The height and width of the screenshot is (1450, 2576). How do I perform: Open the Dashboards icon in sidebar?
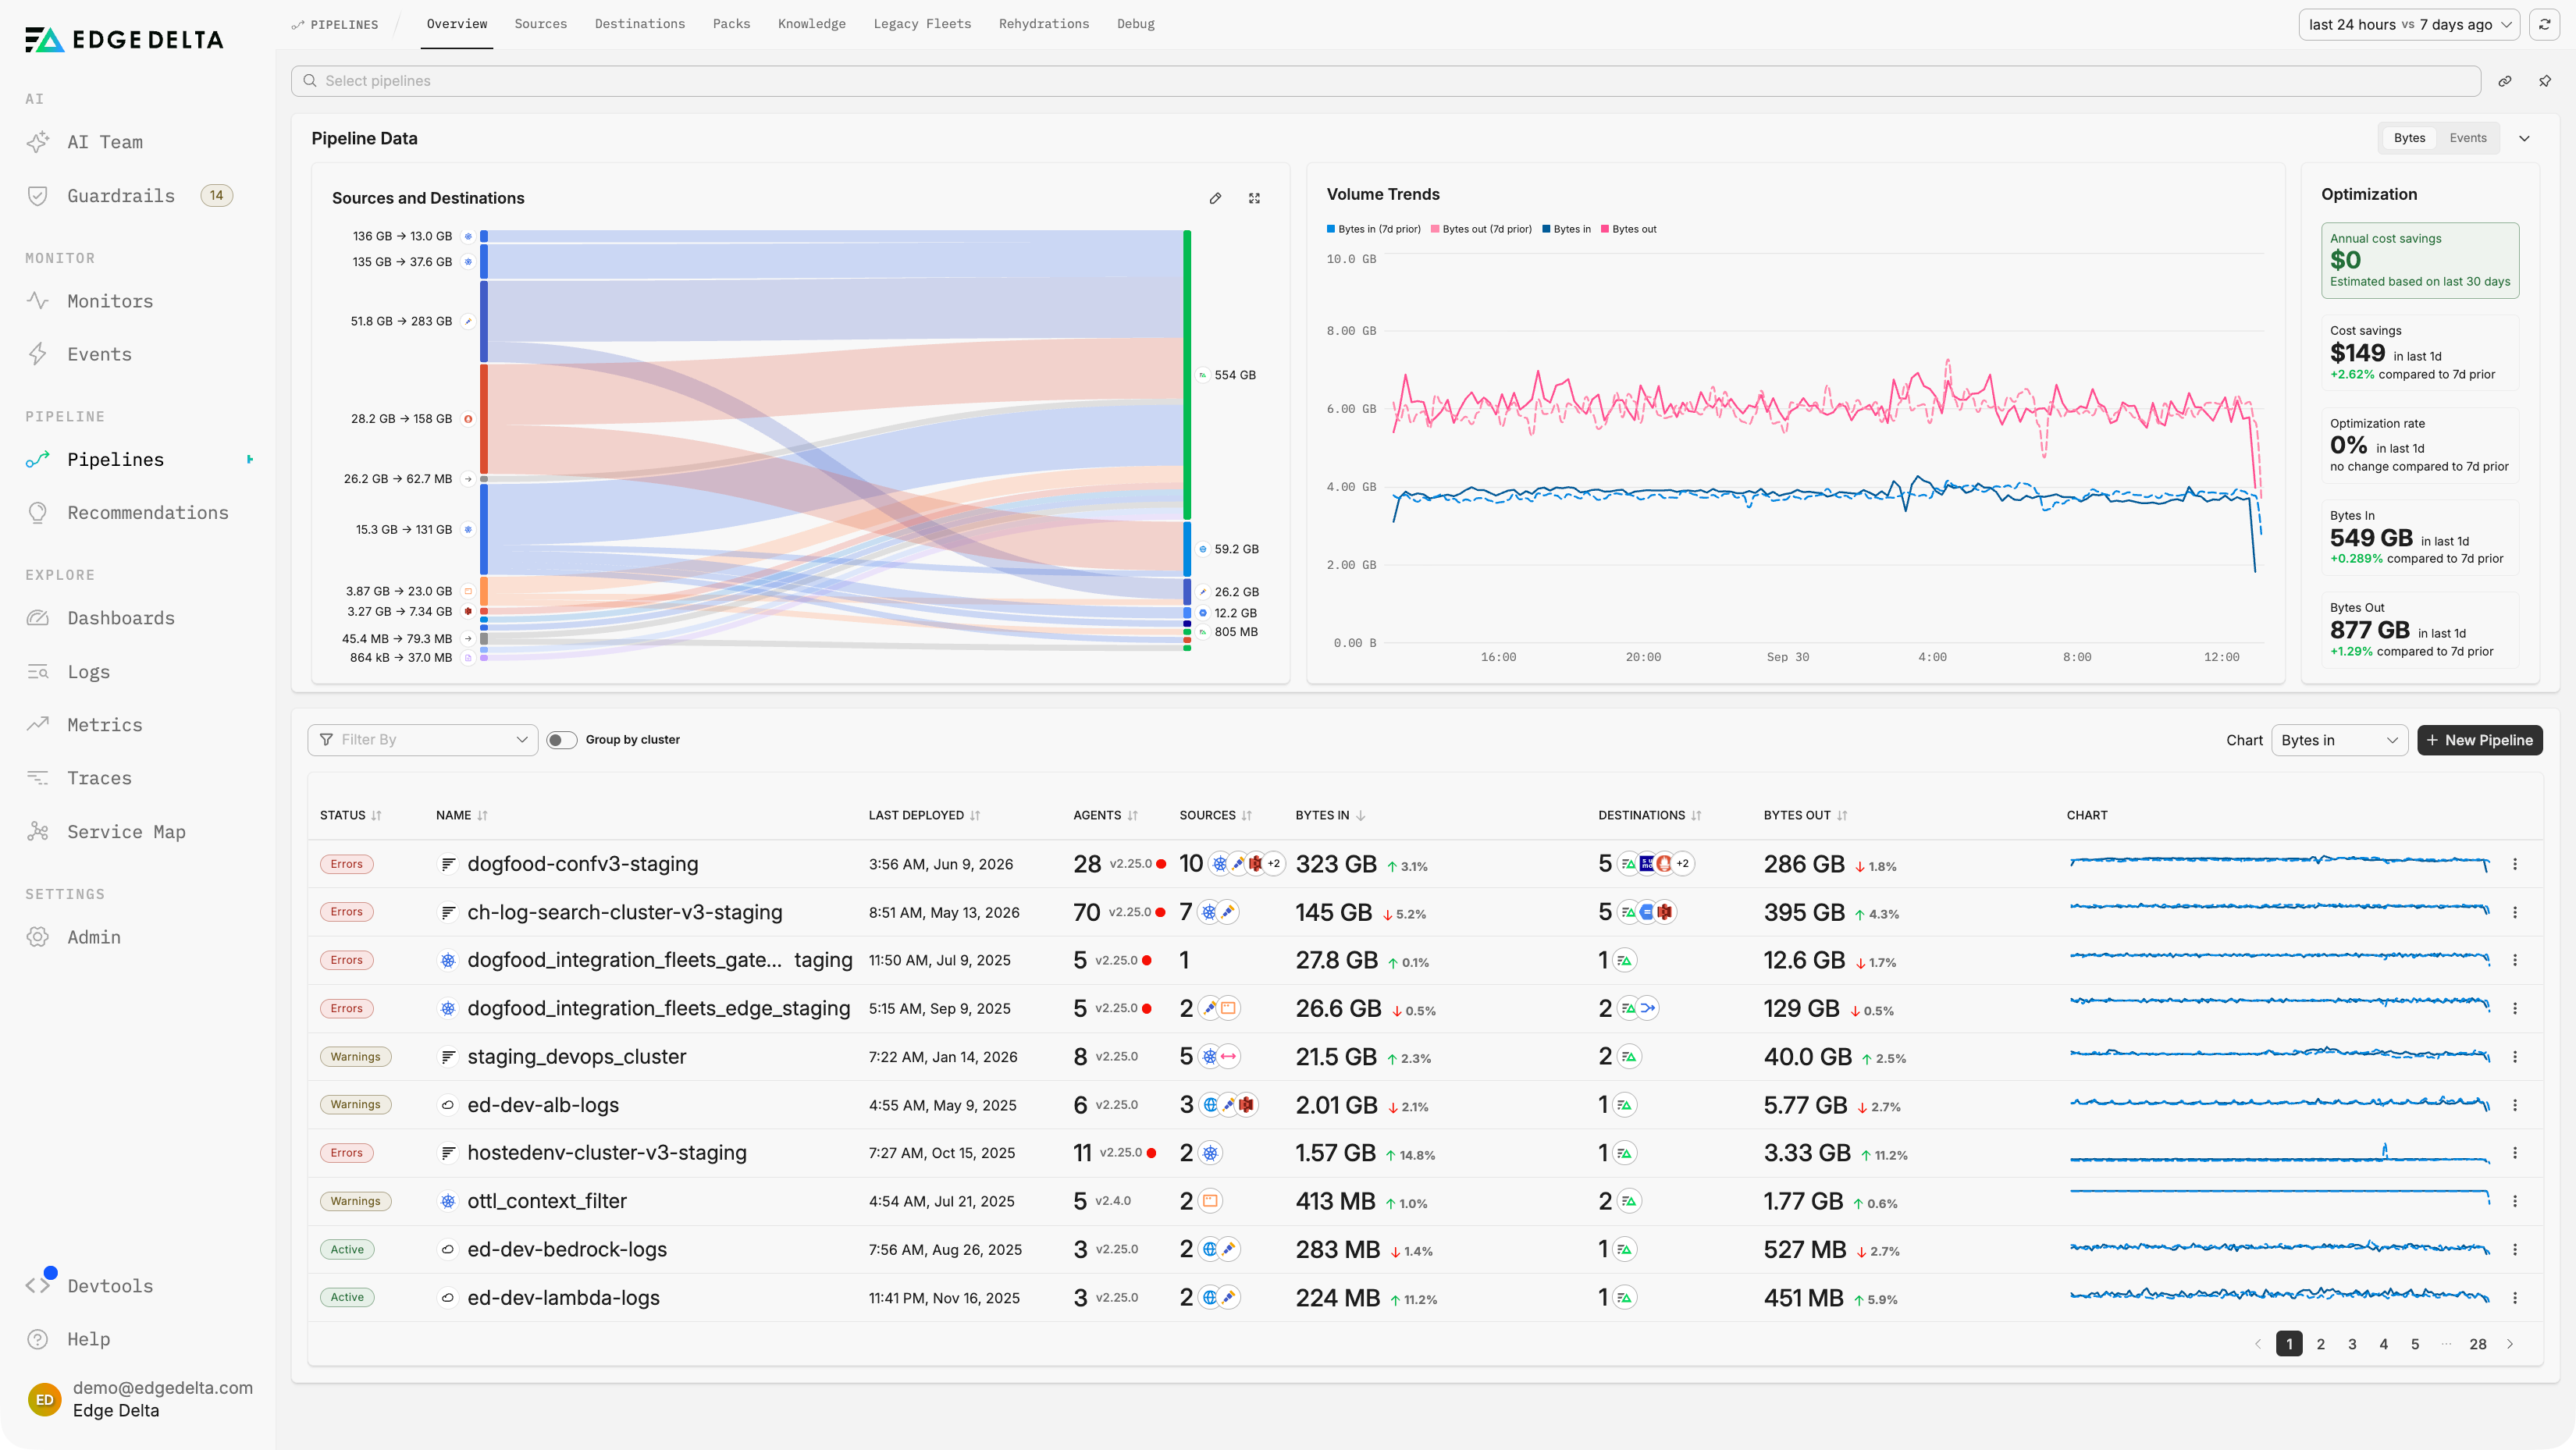[38, 618]
